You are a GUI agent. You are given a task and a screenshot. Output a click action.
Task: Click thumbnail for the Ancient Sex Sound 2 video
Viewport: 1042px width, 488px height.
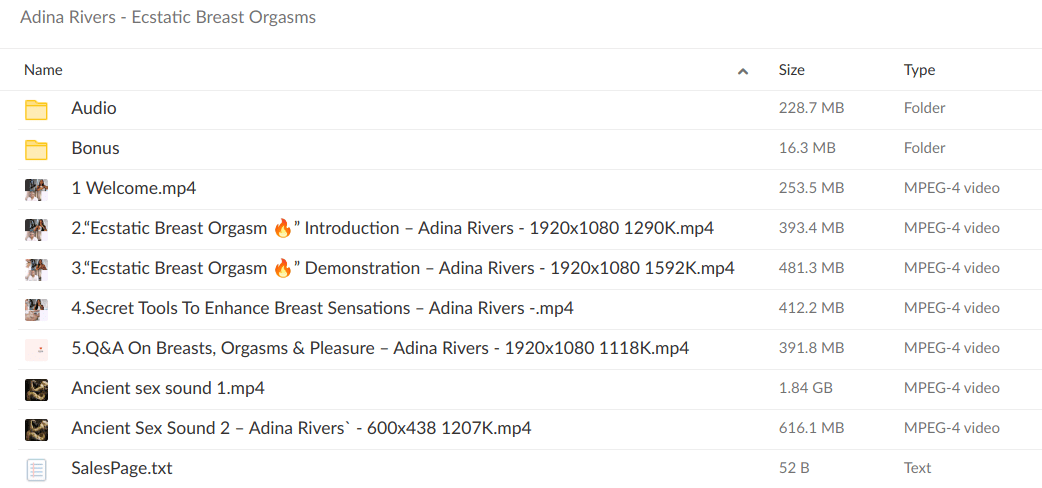tap(36, 429)
